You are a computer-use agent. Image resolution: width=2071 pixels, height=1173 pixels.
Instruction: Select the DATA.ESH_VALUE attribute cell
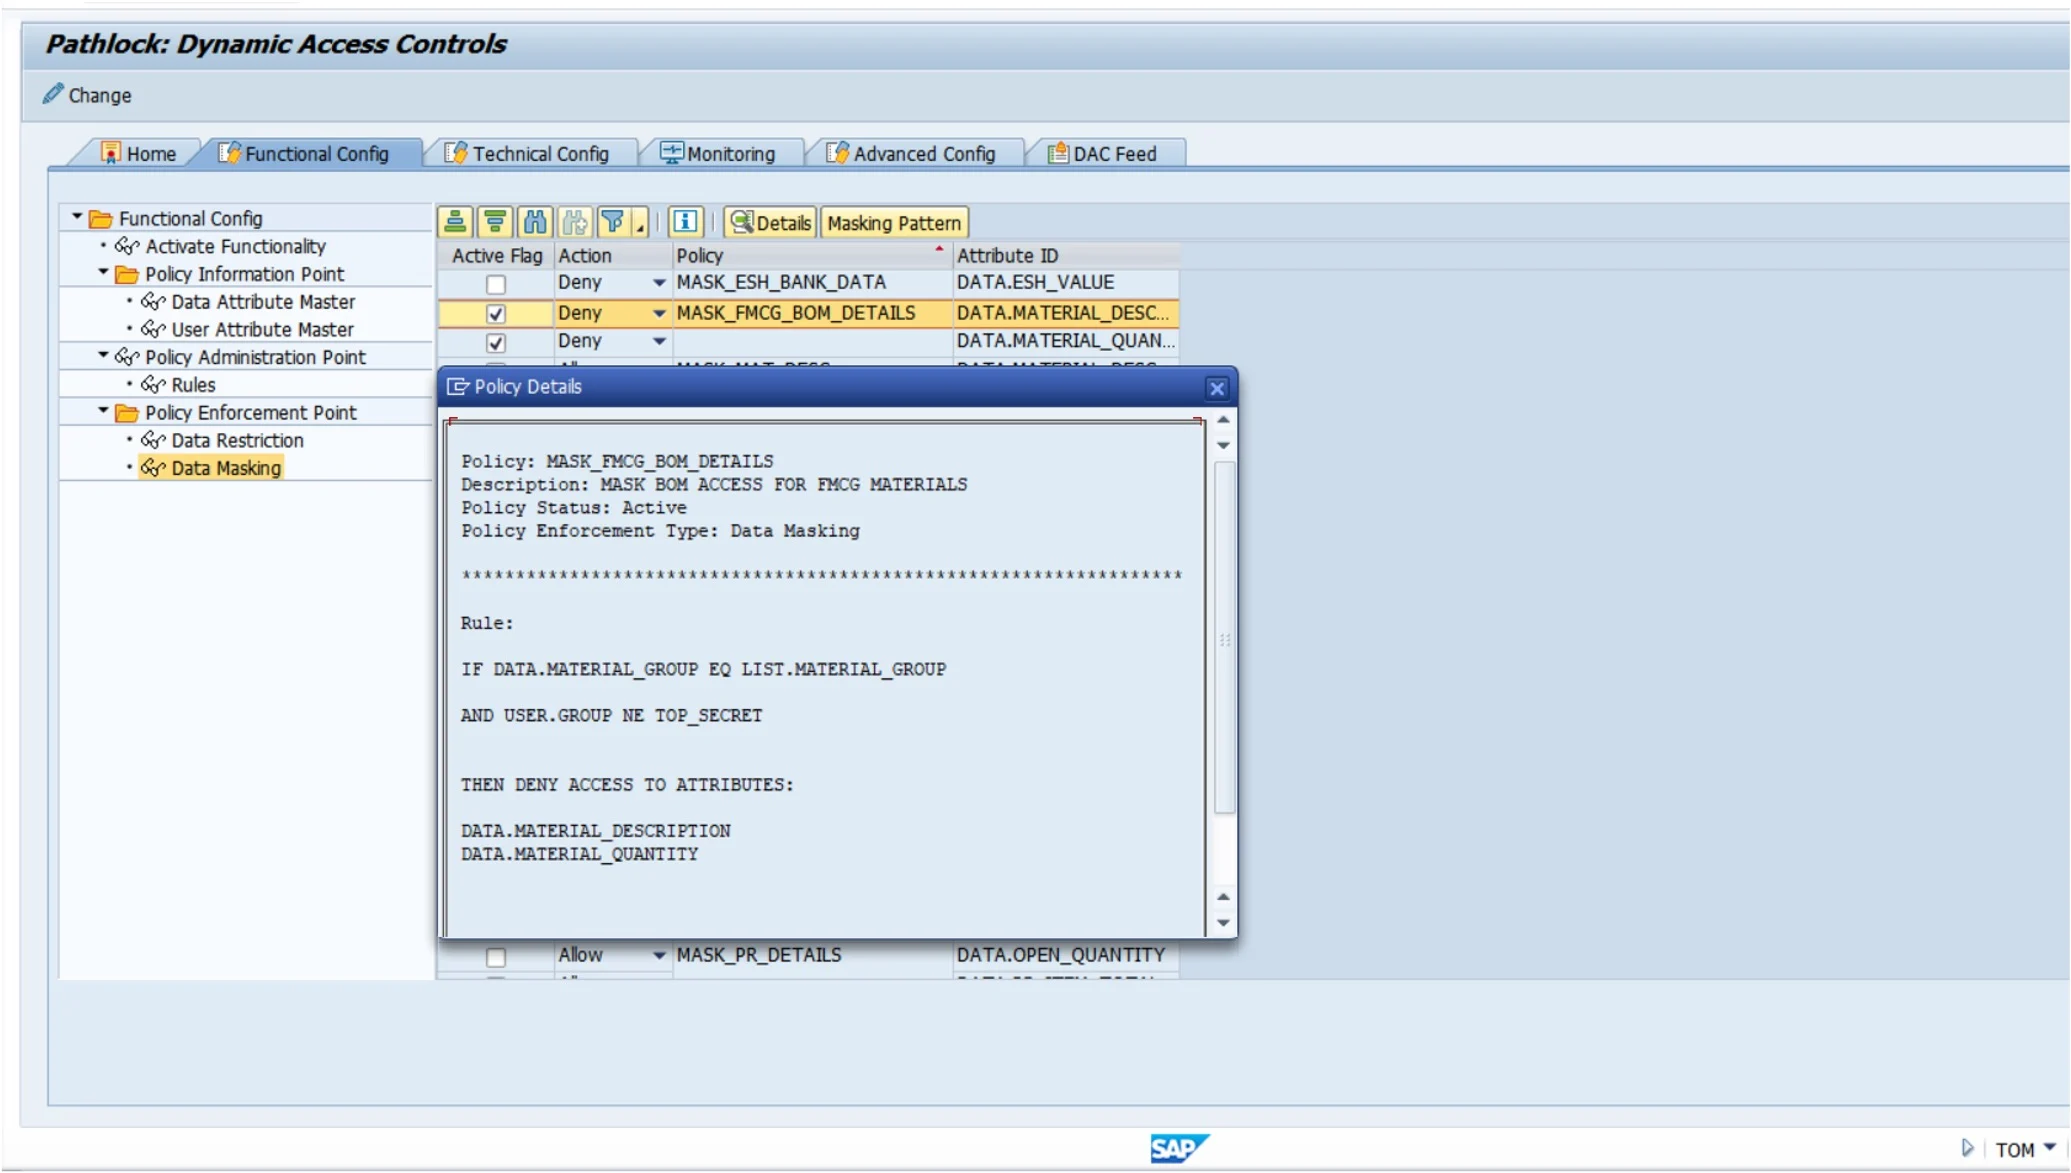(x=1066, y=283)
